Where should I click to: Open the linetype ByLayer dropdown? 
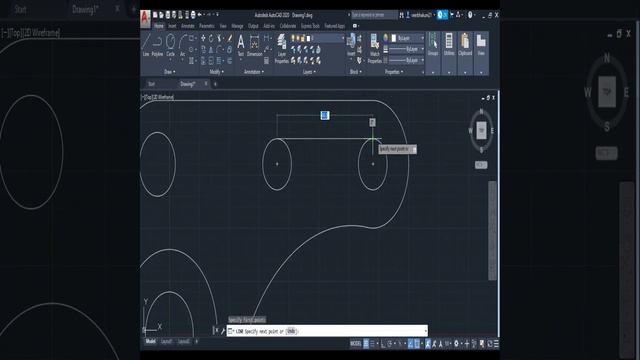407,60
